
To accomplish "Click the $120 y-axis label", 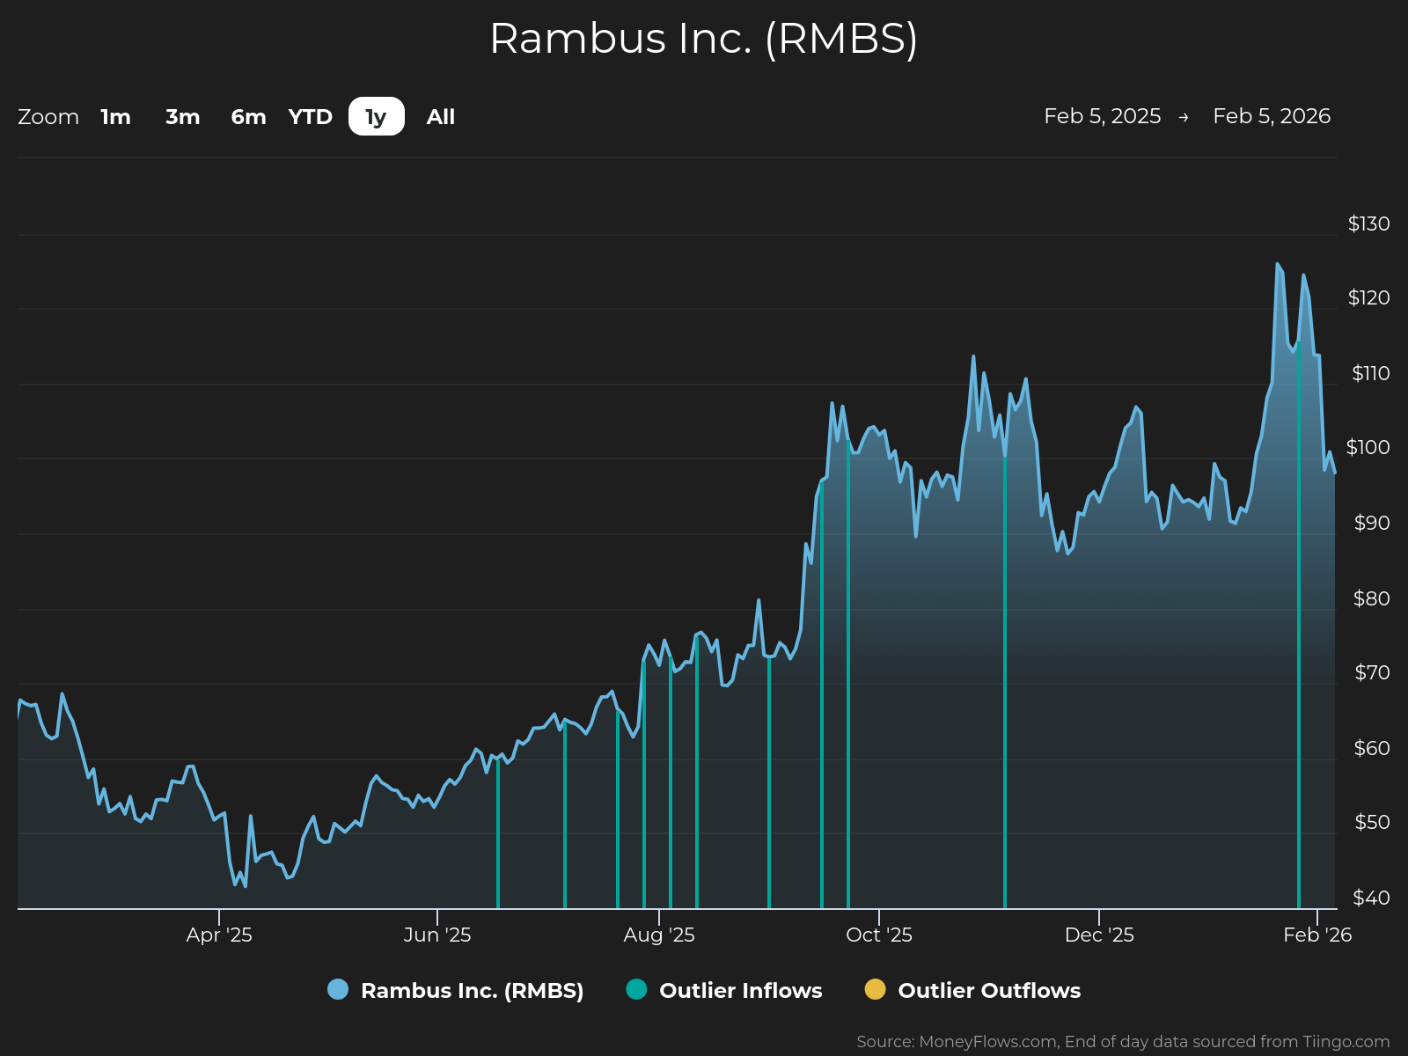I will [x=1369, y=298].
